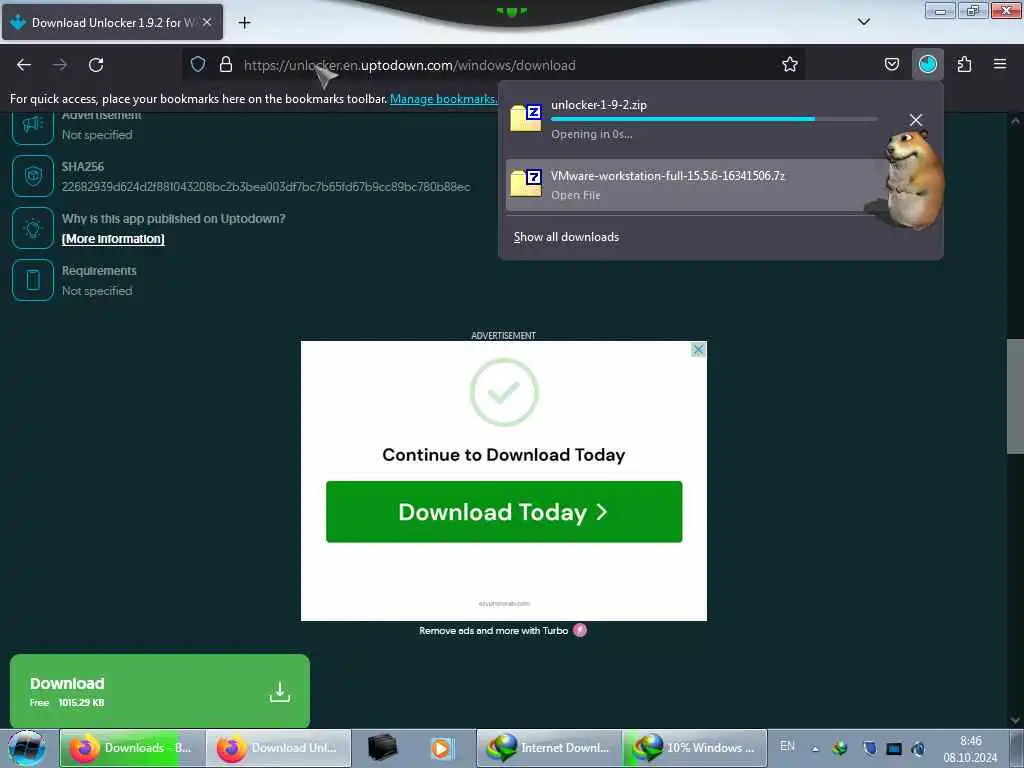The image size is (1024, 768).
Task: Click the unlocker zip file icon
Action: pos(526,118)
